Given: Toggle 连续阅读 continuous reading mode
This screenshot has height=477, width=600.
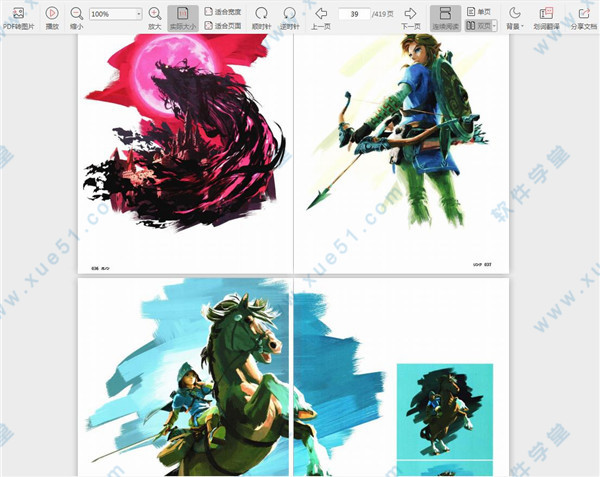Looking at the screenshot, I should click(445, 18).
